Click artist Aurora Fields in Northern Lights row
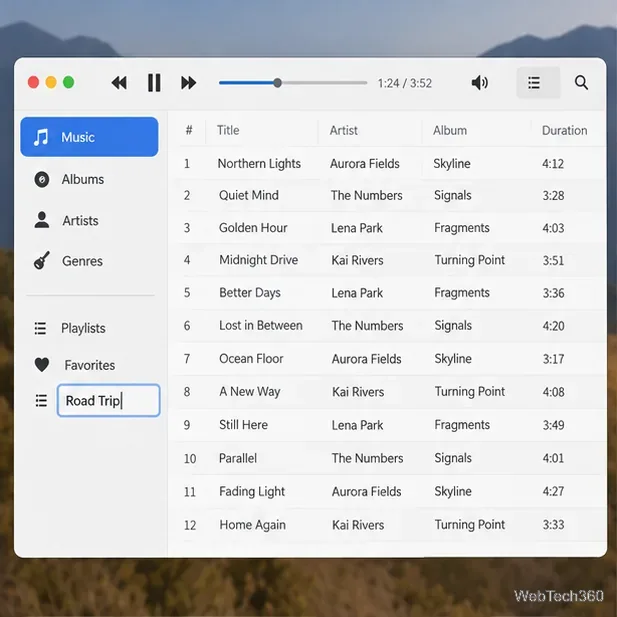This screenshot has width=617, height=617. (x=364, y=163)
